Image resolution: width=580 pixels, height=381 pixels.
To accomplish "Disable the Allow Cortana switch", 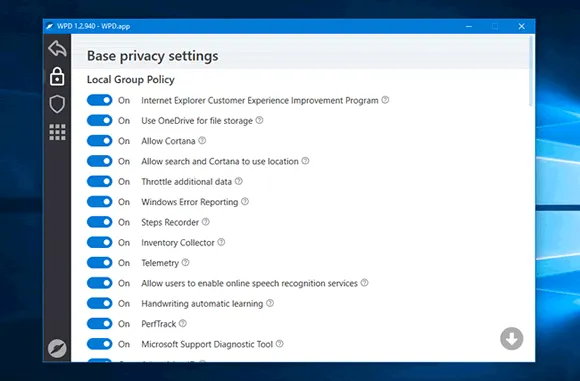I will click(100, 141).
